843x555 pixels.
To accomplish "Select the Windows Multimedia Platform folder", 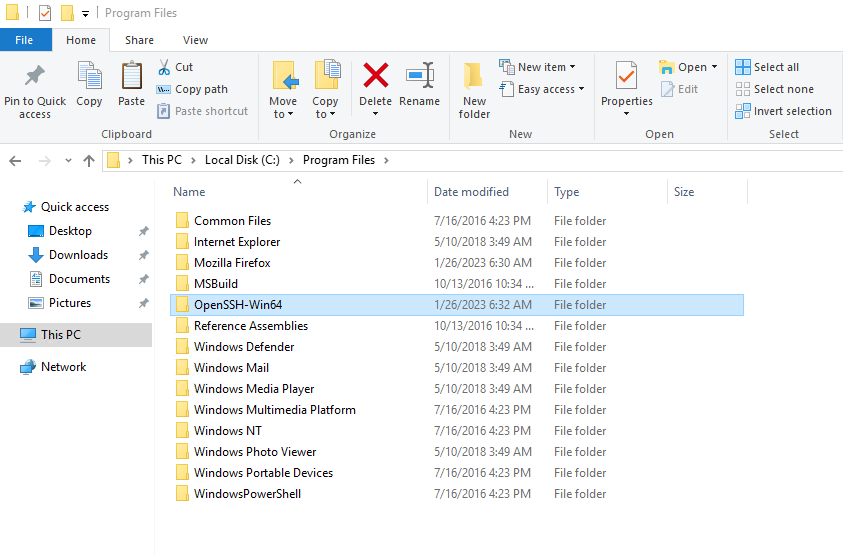I will [x=457, y=410].
